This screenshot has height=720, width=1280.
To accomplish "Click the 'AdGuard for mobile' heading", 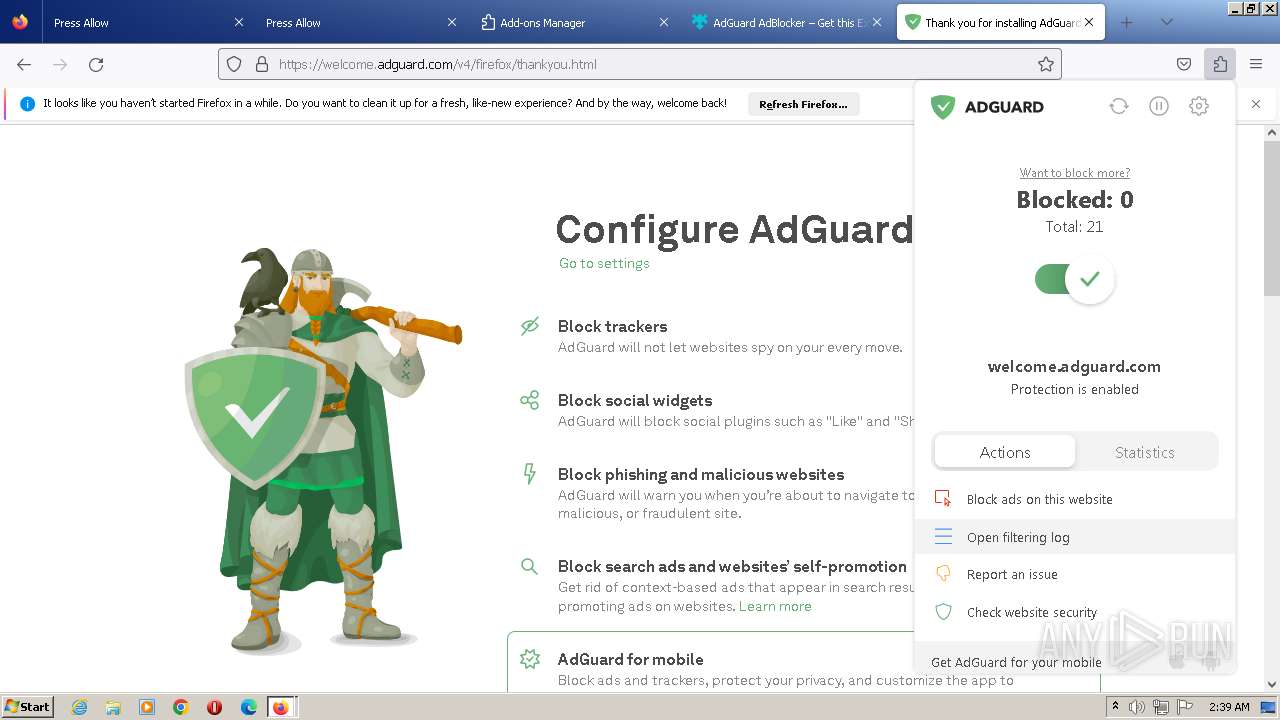I will coord(630,659).
